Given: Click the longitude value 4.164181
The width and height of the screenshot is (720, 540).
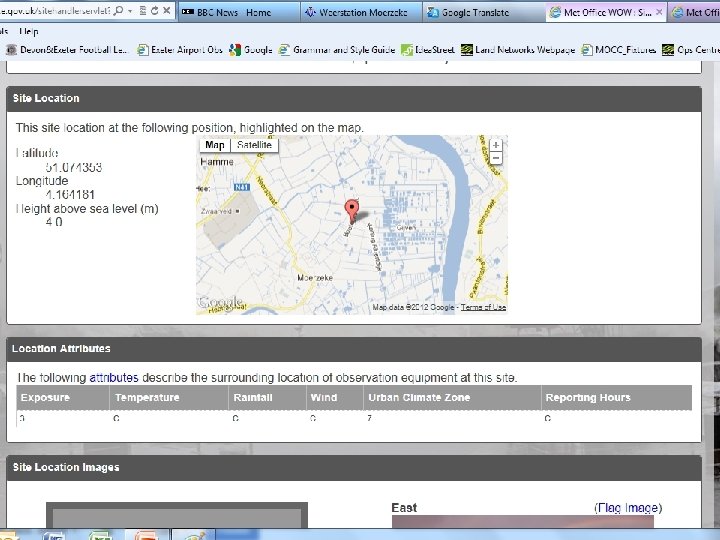Looking at the screenshot, I should [70, 195].
